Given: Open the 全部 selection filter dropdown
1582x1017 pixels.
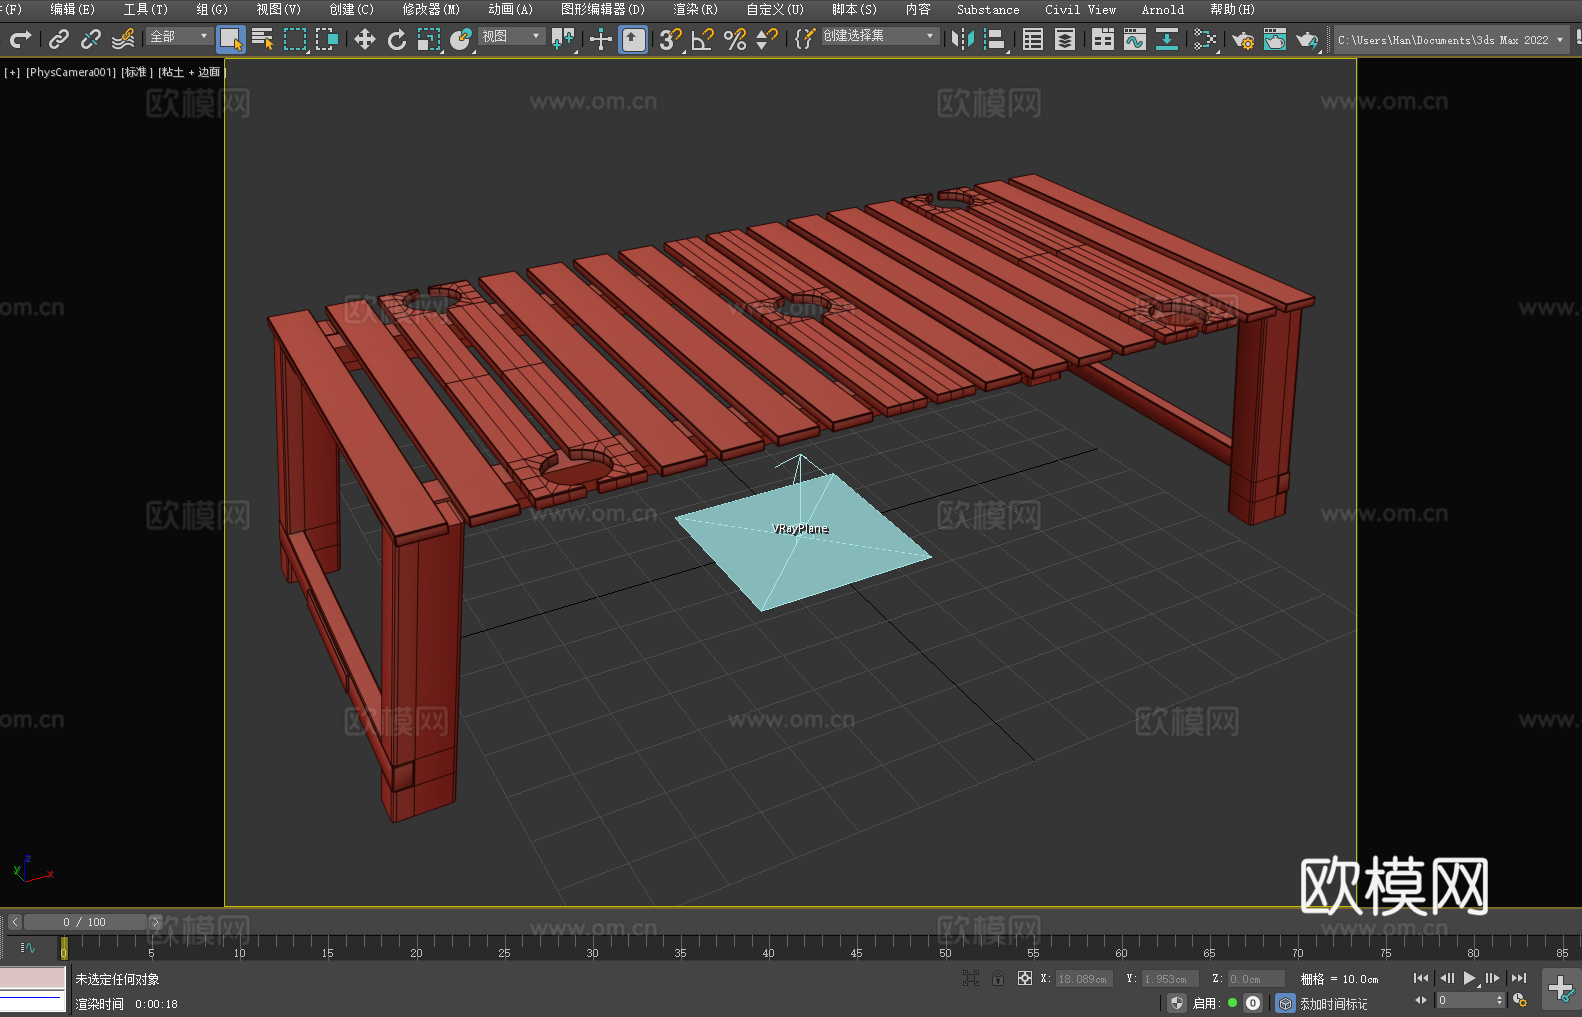Looking at the screenshot, I should [179, 36].
